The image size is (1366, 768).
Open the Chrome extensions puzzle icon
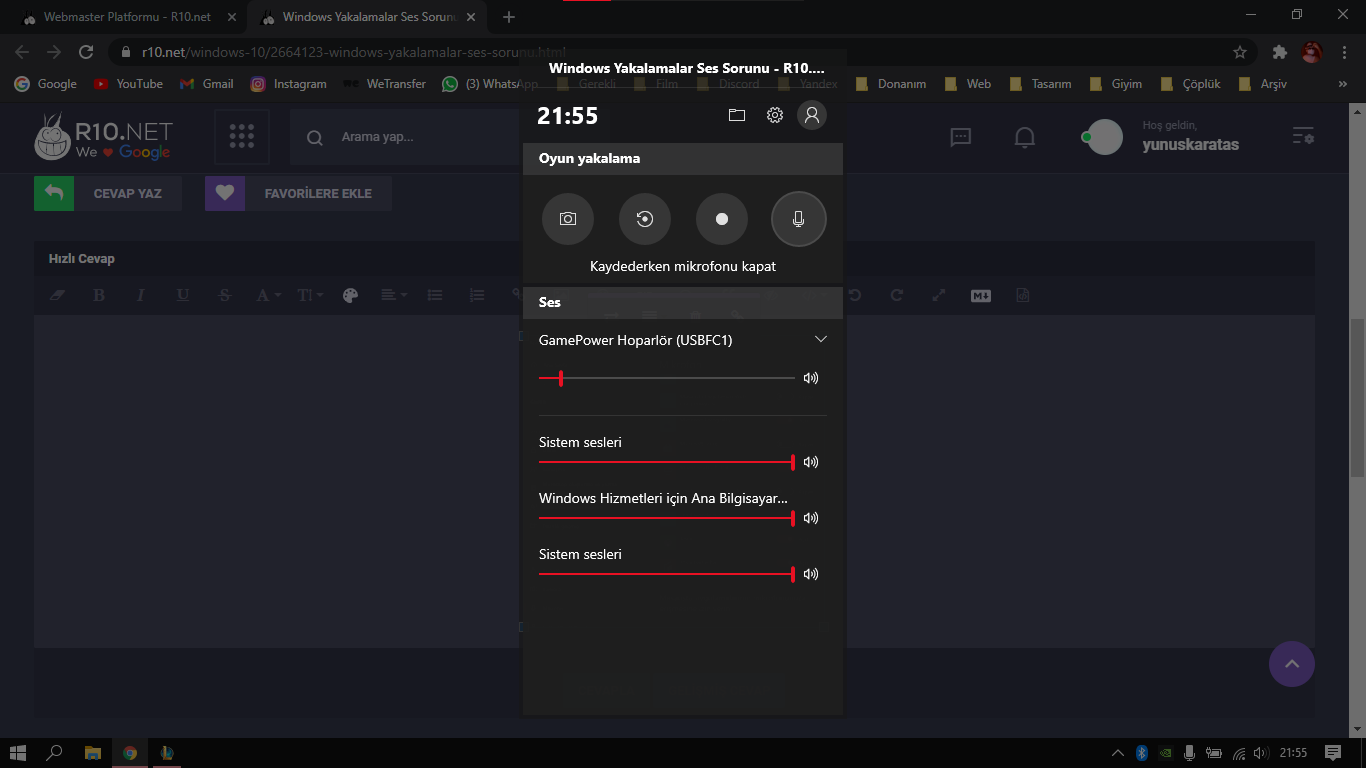(x=1279, y=52)
